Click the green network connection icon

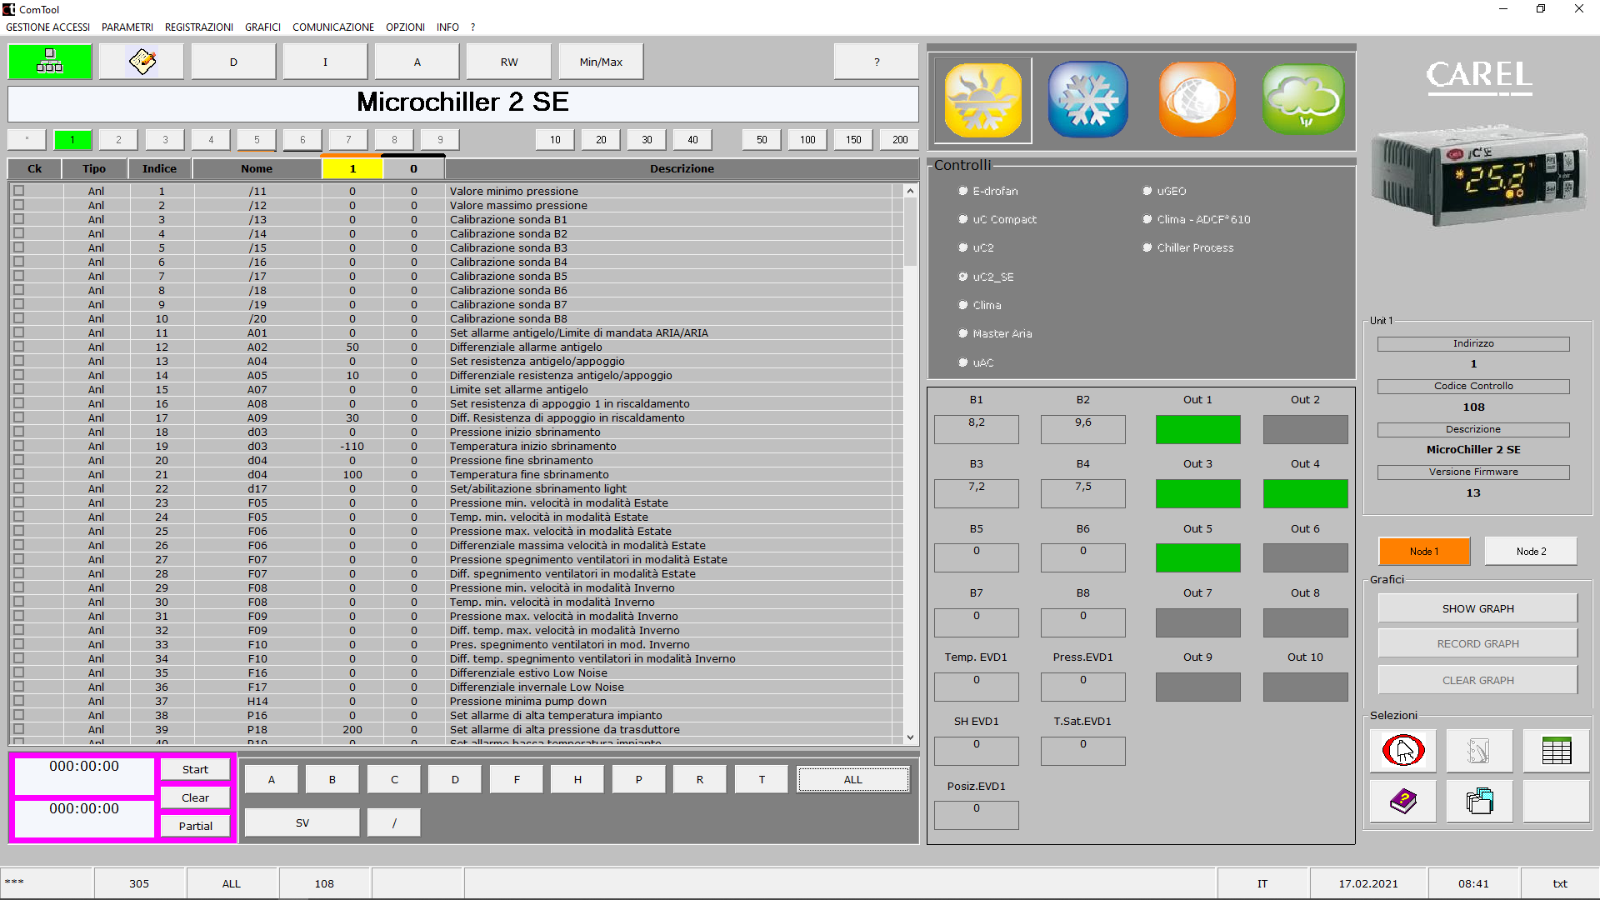point(50,62)
